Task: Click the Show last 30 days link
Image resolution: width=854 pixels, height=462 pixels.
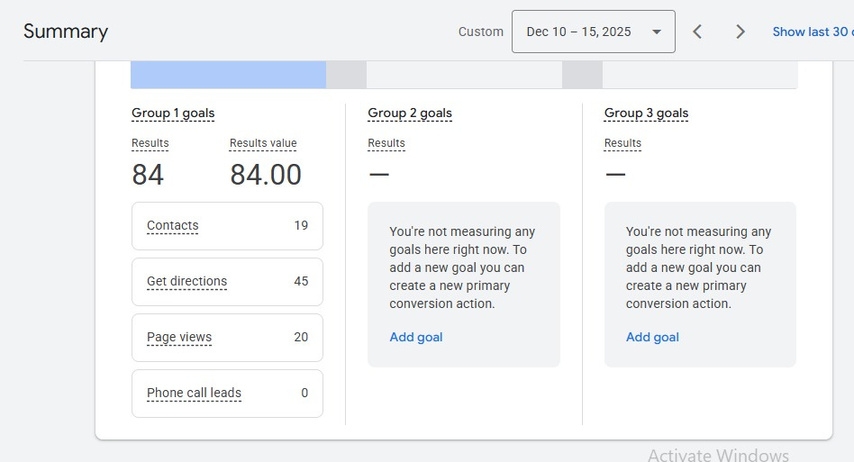Action: pyautogui.click(x=812, y=32)
